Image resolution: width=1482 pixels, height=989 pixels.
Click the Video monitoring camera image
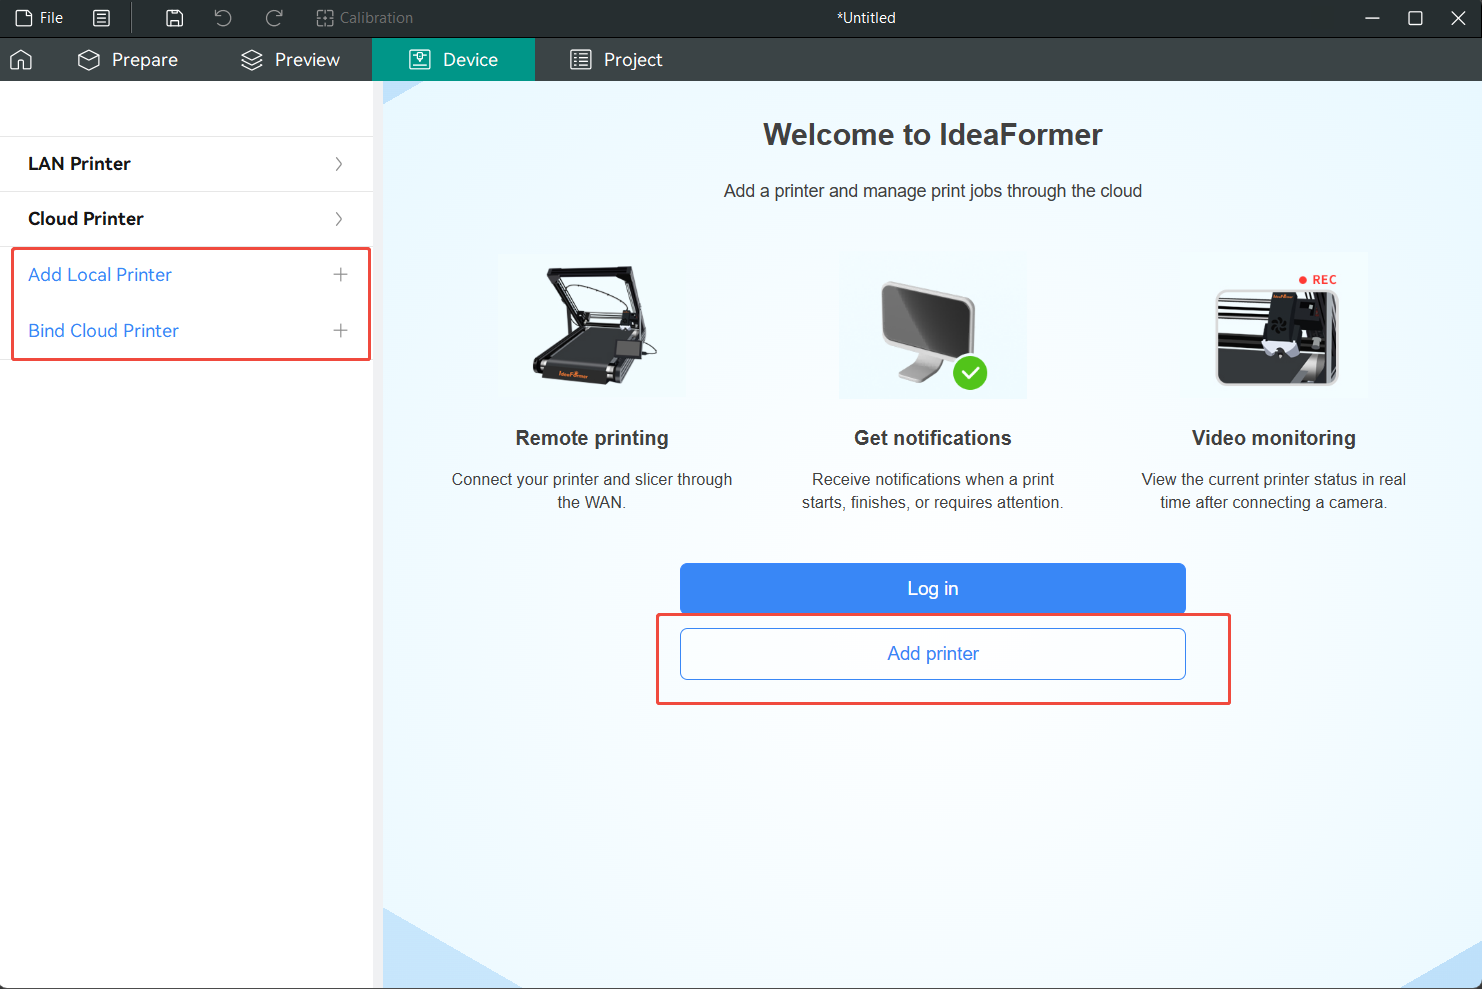[x=1275, y=326]
